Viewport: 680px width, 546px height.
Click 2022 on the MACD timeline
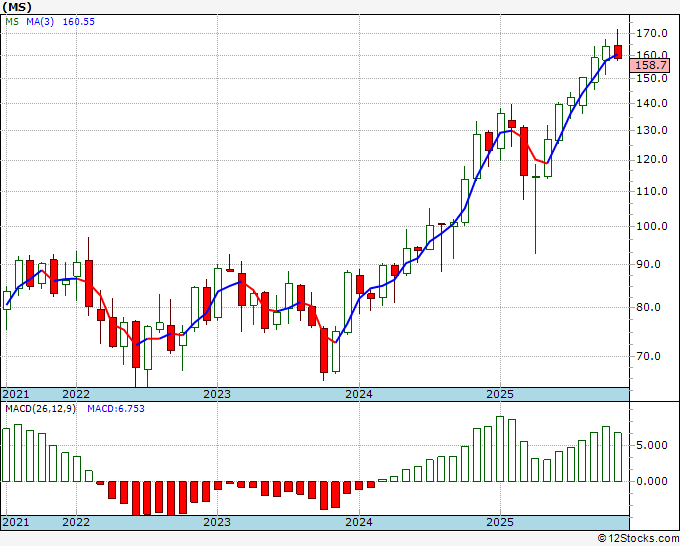point(76,522)
